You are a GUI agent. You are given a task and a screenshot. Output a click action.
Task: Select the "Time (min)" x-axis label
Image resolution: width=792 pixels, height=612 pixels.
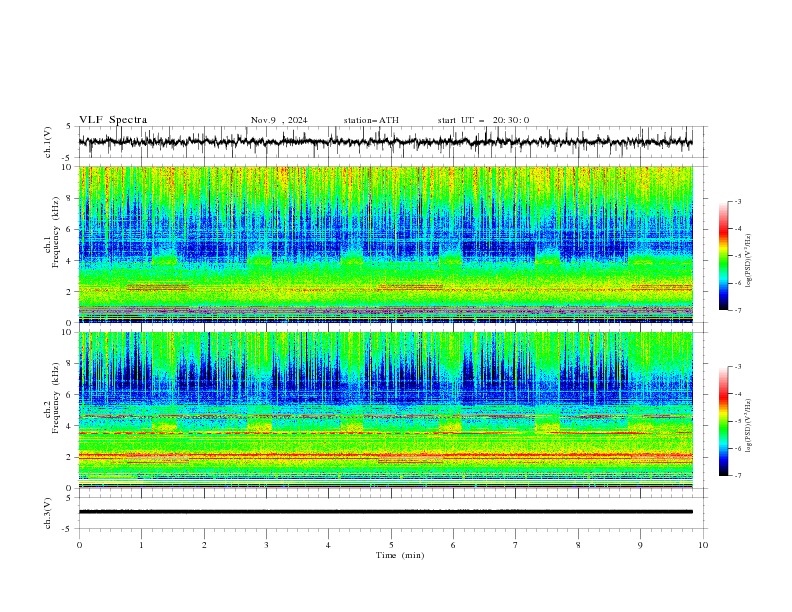(400, 555)
